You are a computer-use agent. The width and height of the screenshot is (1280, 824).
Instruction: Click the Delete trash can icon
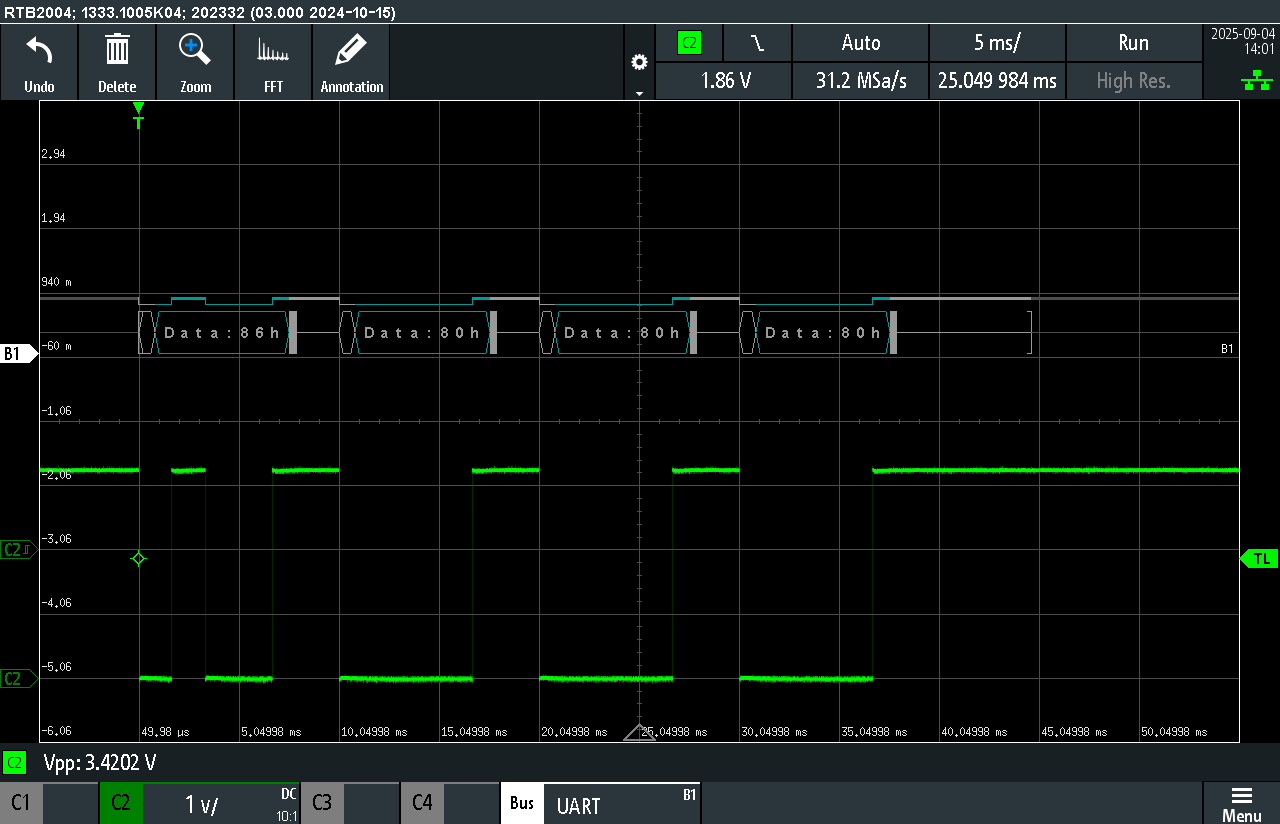tap(117, 50)
